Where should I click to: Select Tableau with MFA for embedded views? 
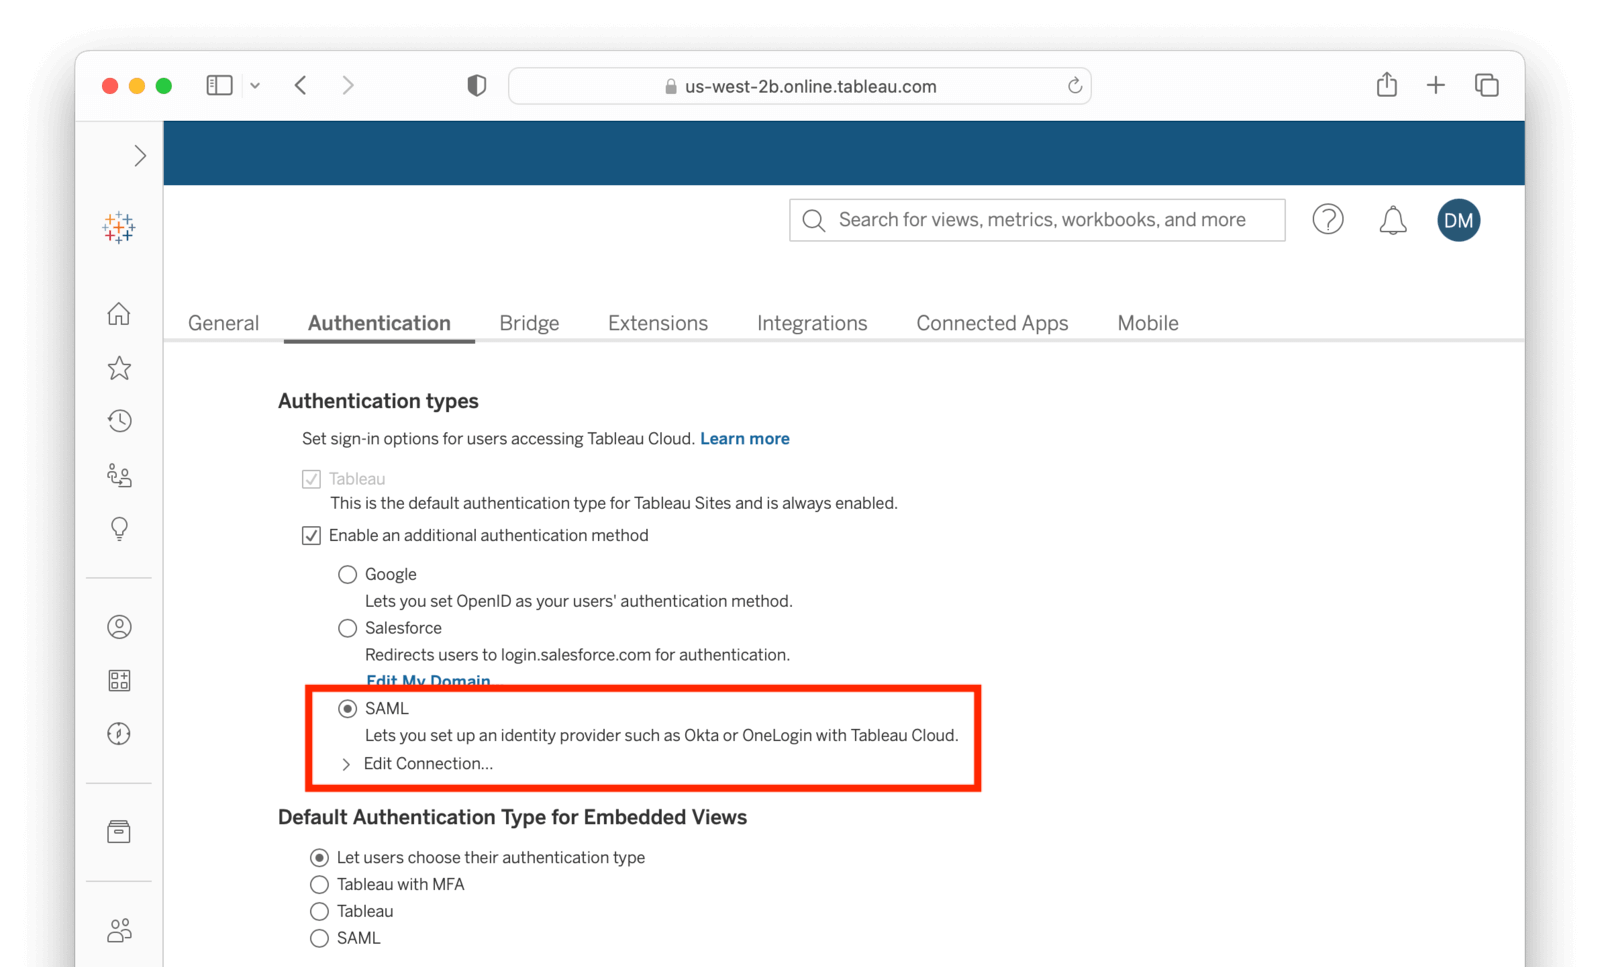pyautogui.click(x=319, y=885)
